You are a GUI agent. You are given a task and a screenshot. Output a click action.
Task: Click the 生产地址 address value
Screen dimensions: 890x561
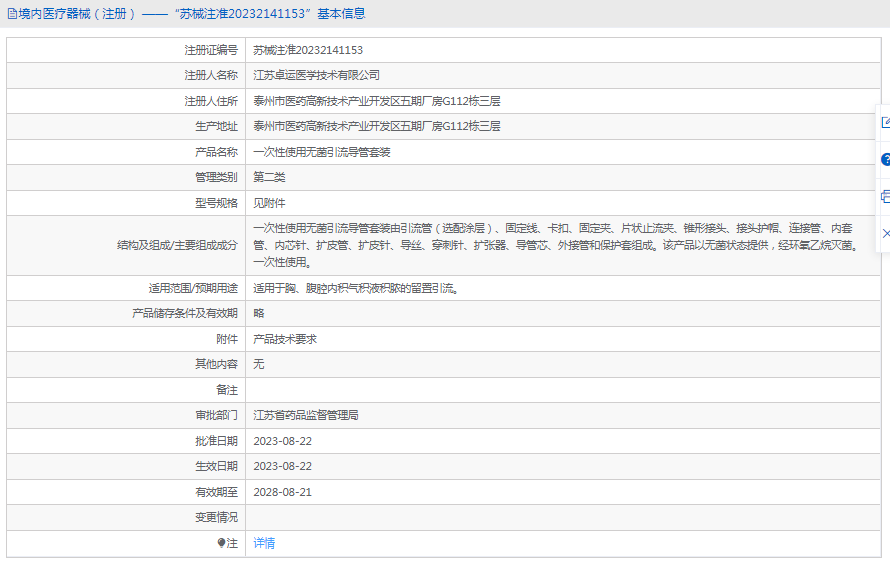click(377, 126)
